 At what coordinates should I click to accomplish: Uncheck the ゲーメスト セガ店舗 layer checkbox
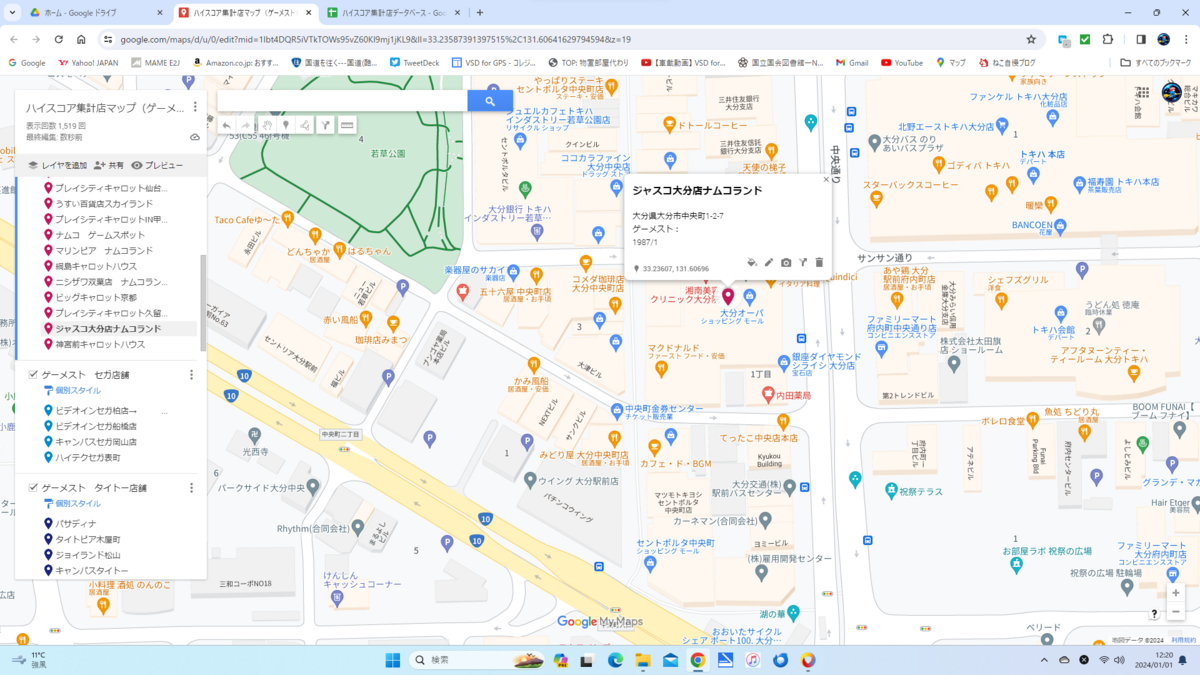[x=33, y=375]
